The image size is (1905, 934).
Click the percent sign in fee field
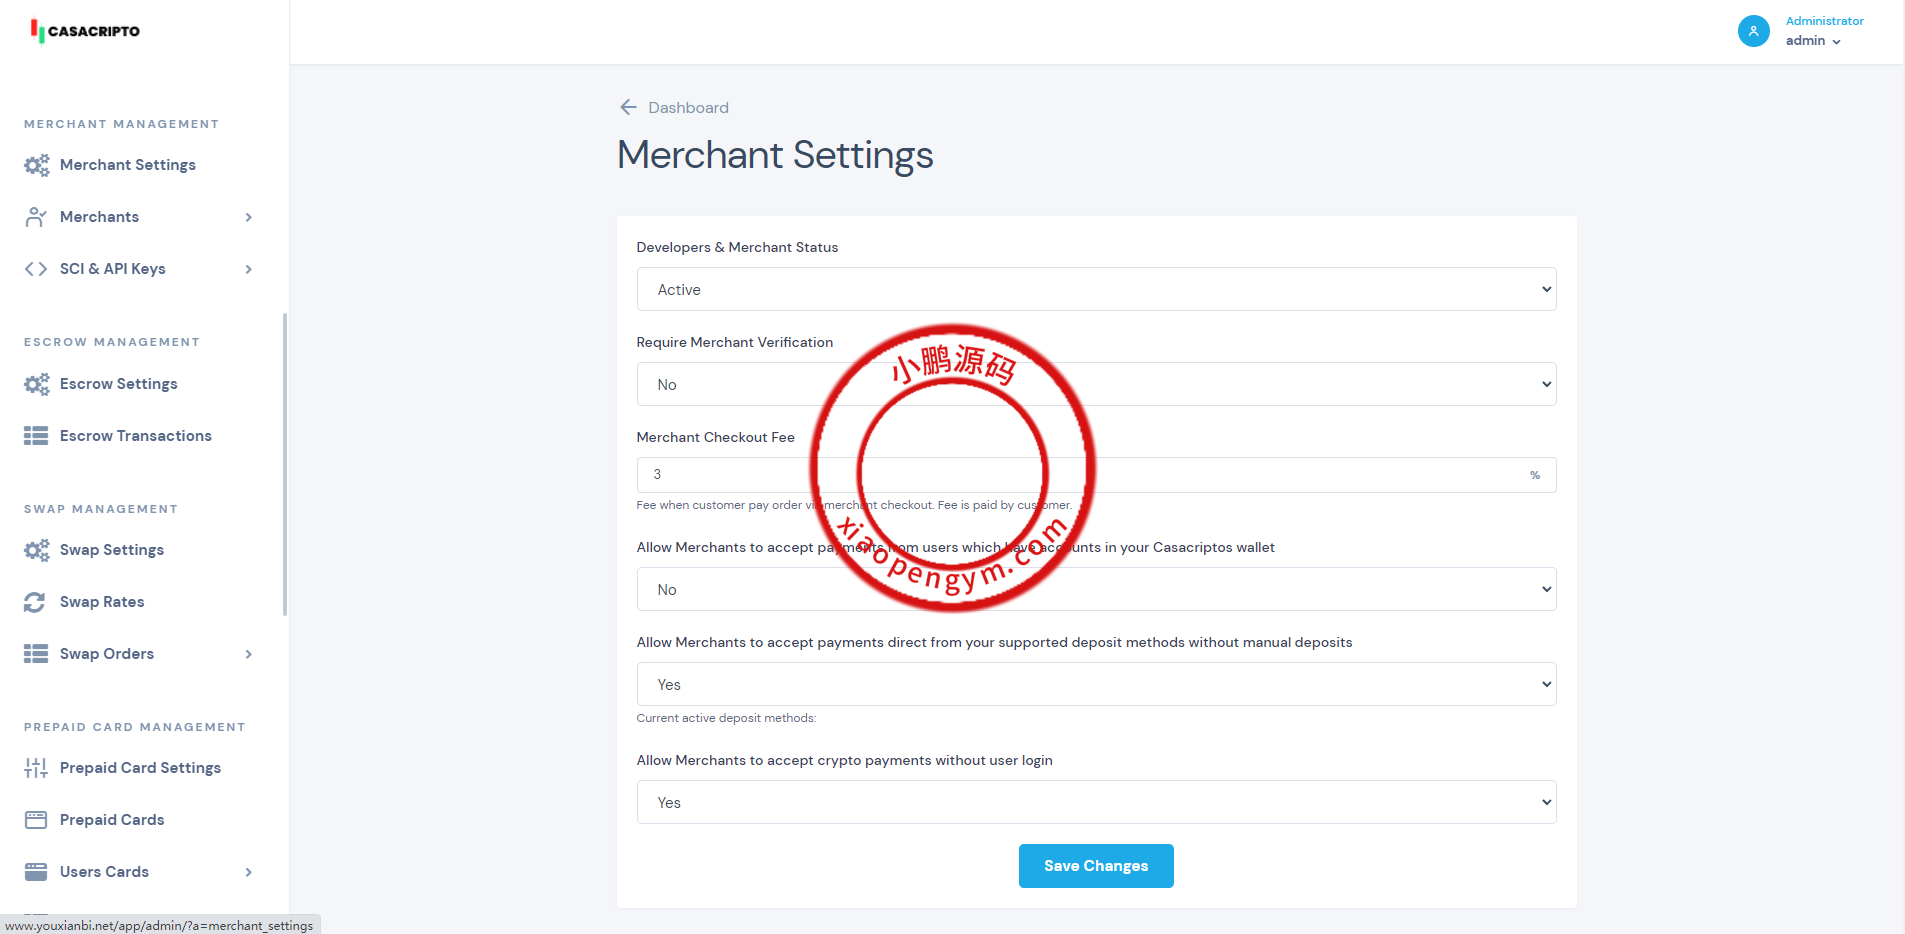click(x=1535, y=475)
